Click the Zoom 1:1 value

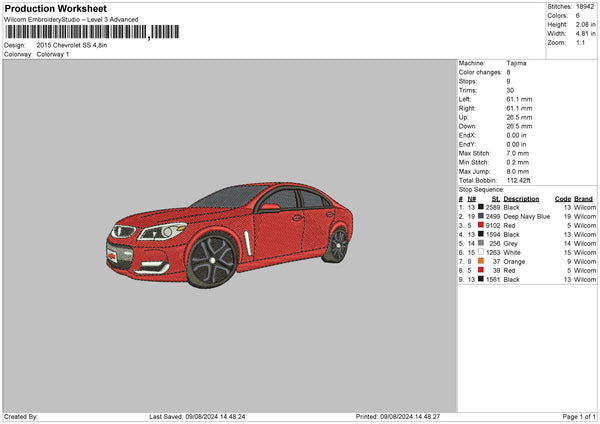[582, 43]
